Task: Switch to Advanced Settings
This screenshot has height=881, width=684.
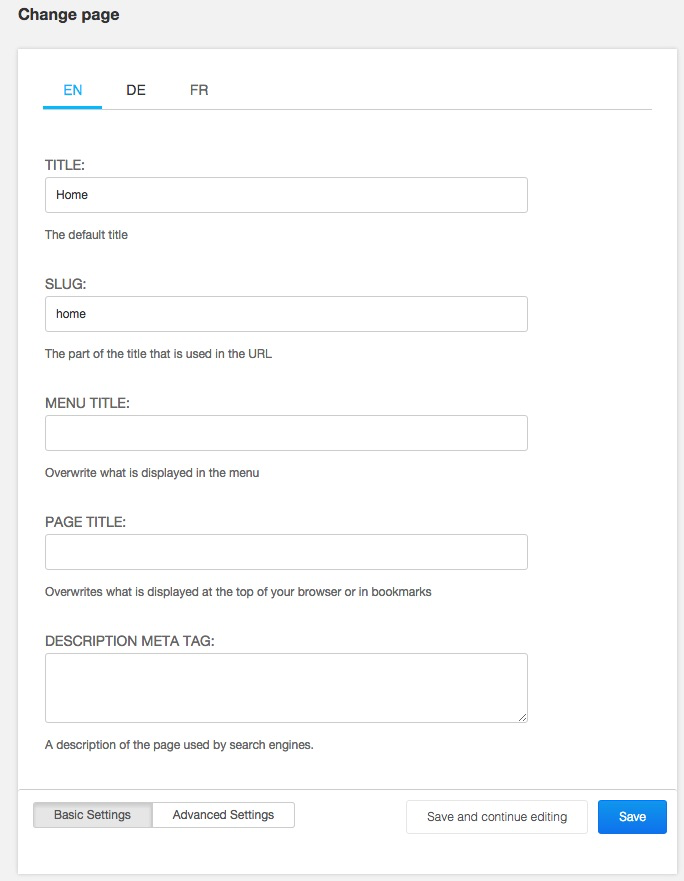Action: click(223, 815)
